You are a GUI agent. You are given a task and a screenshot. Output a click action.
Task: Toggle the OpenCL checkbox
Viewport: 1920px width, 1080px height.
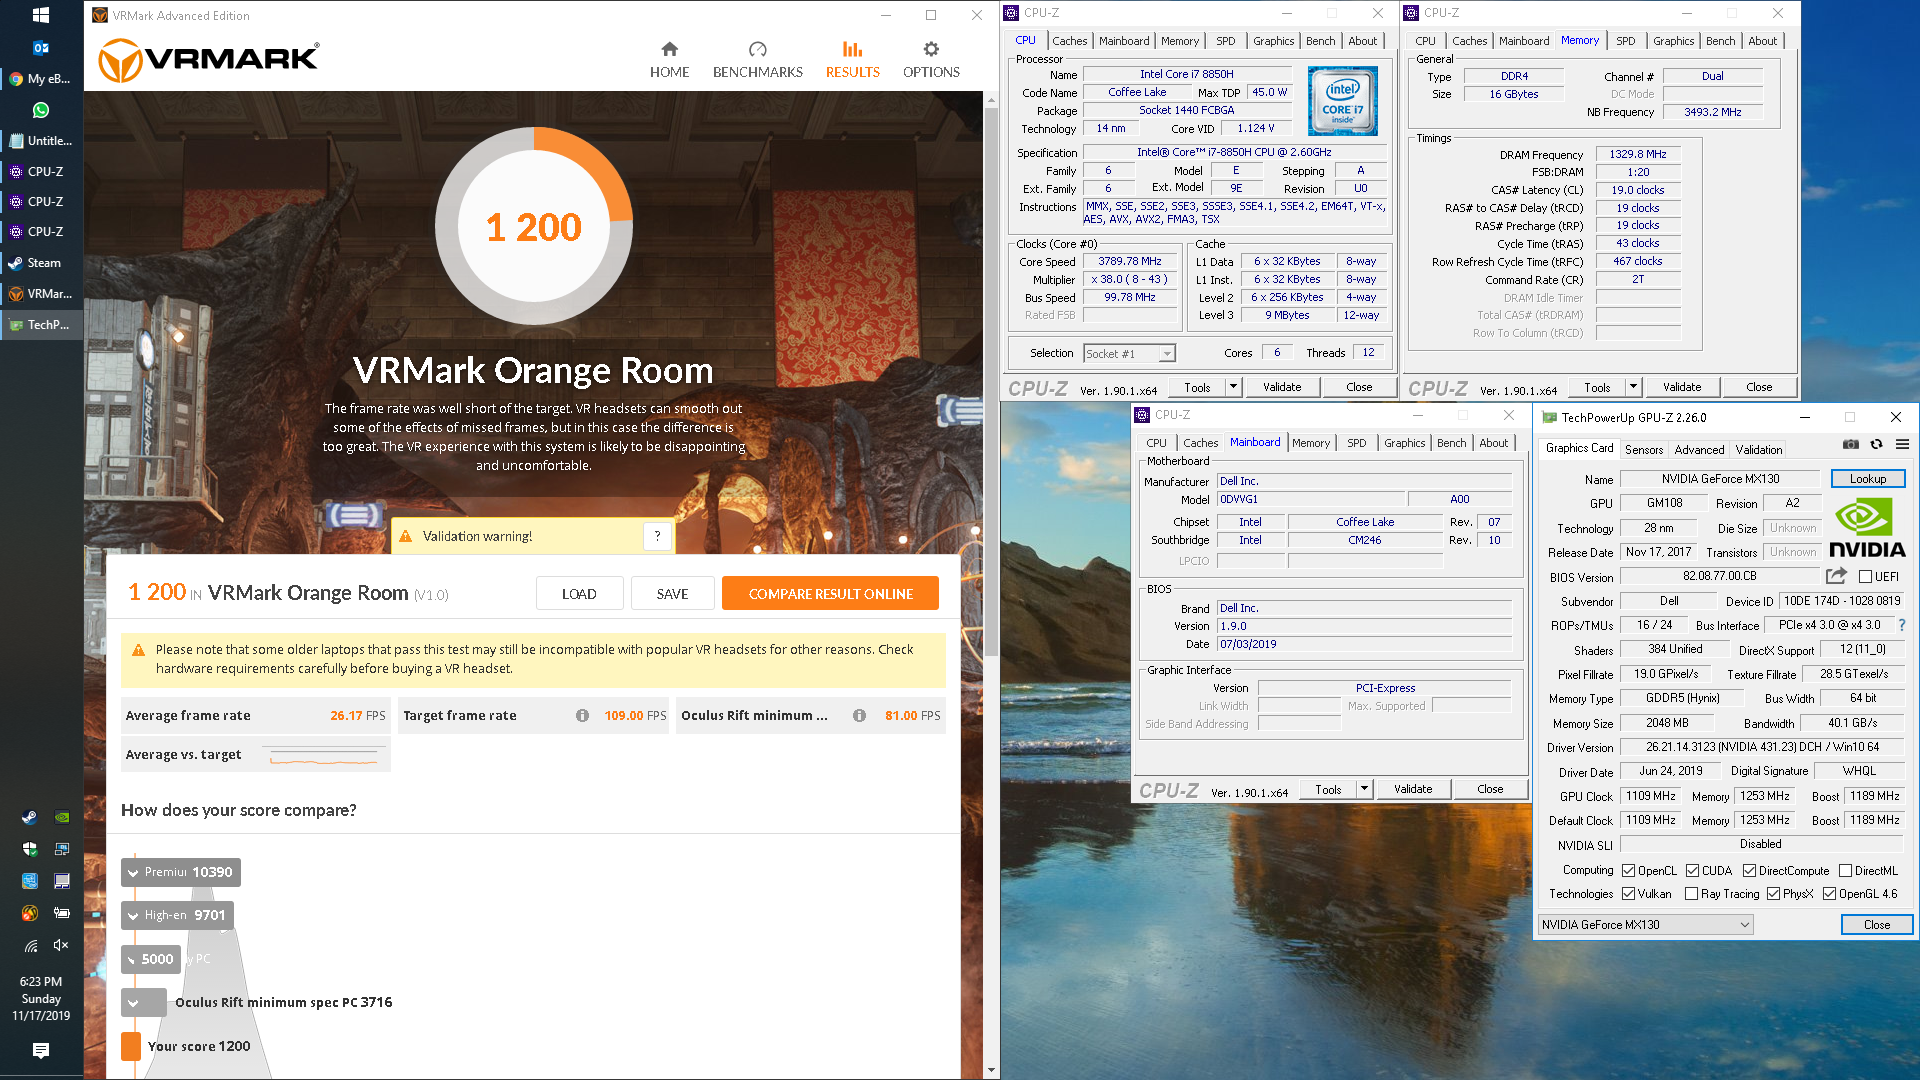click(1628, 871)
